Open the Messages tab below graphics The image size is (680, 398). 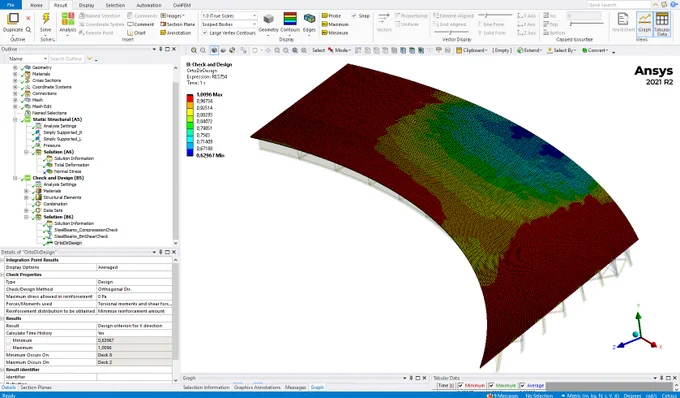[x=295, y=387]
